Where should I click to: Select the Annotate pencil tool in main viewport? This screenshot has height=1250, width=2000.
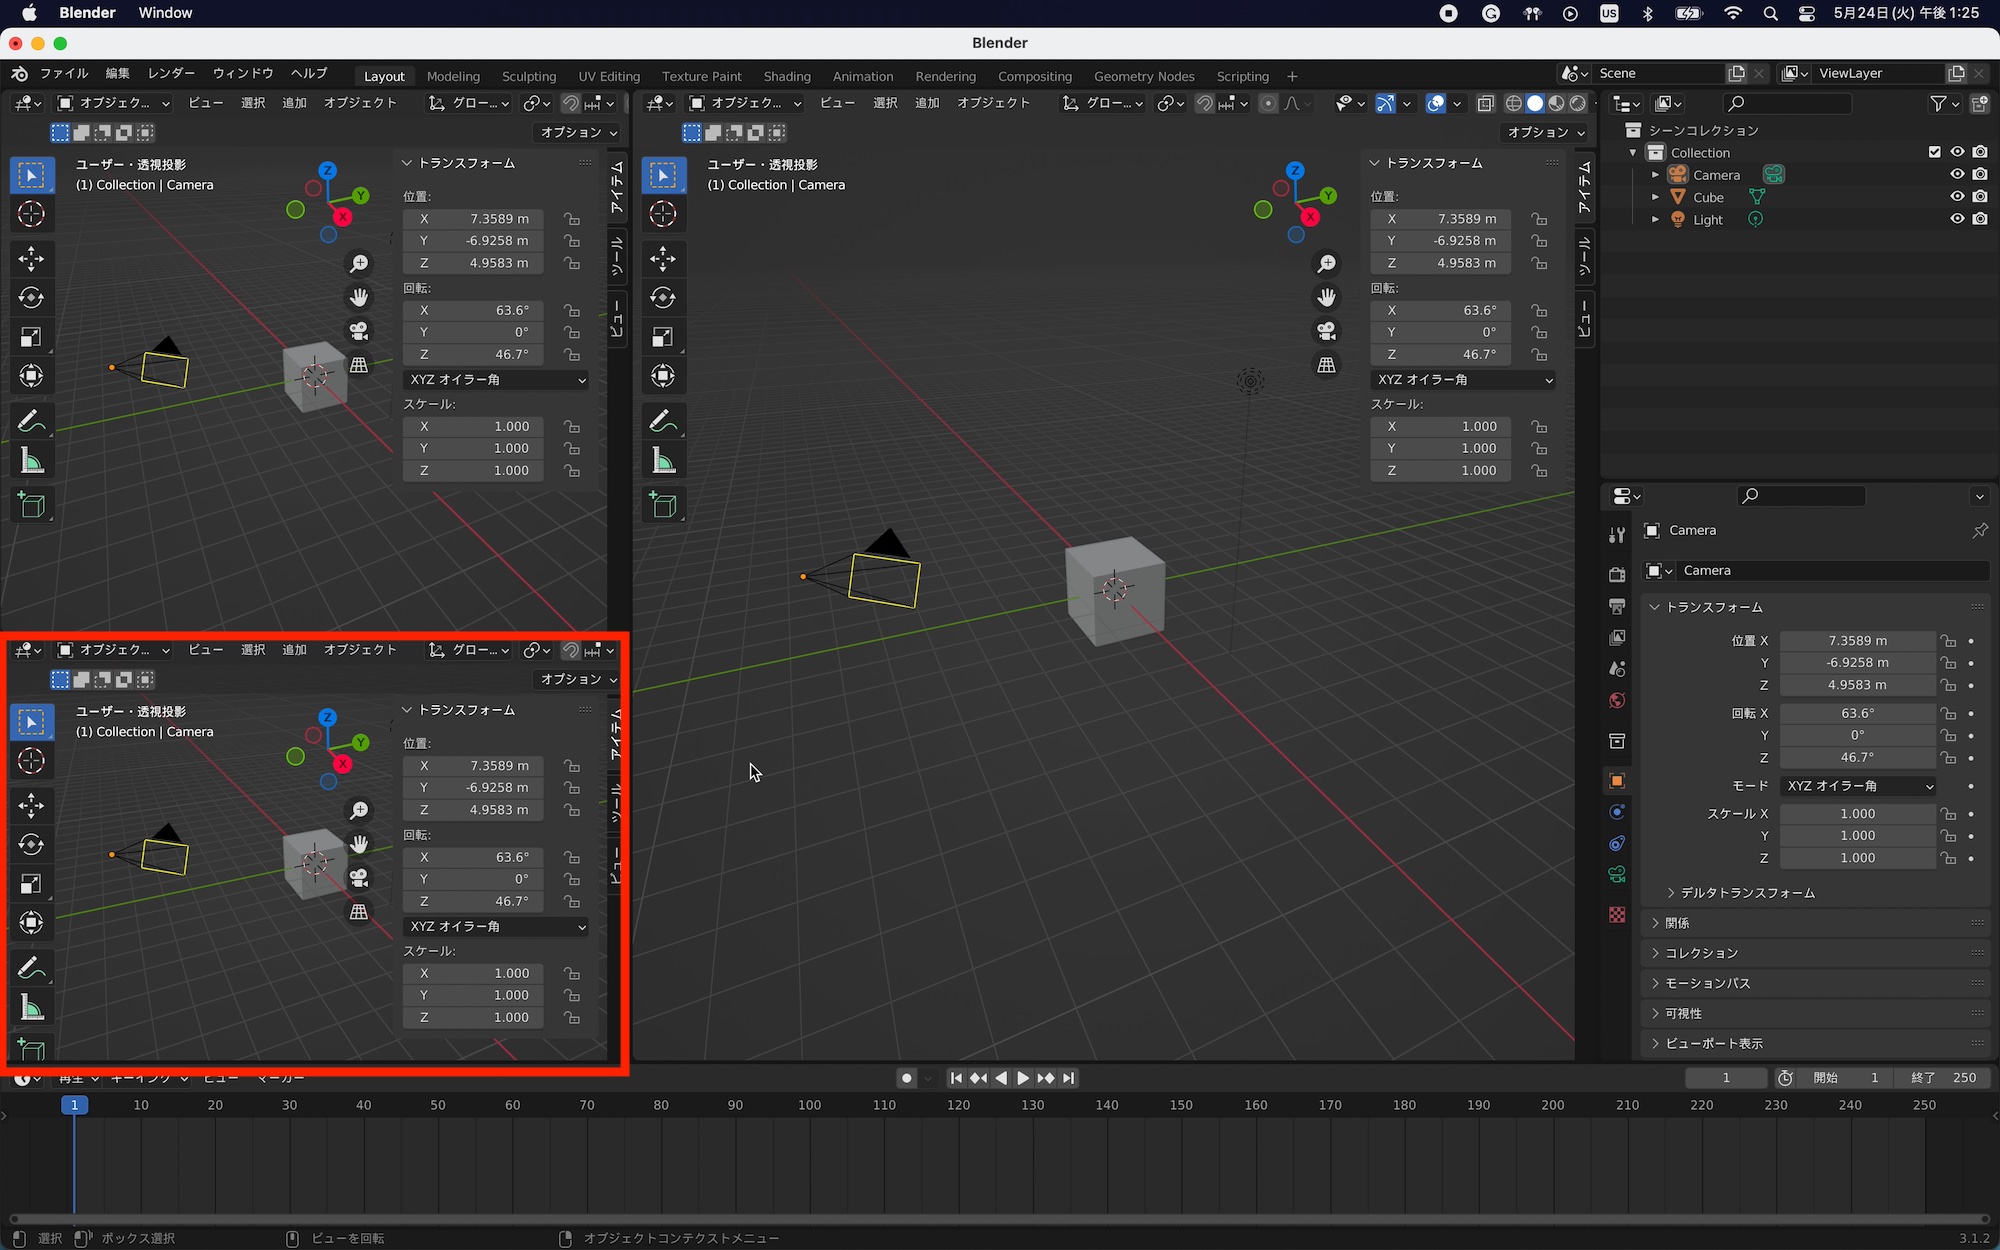pyautogui.click(x=663, y=421)
